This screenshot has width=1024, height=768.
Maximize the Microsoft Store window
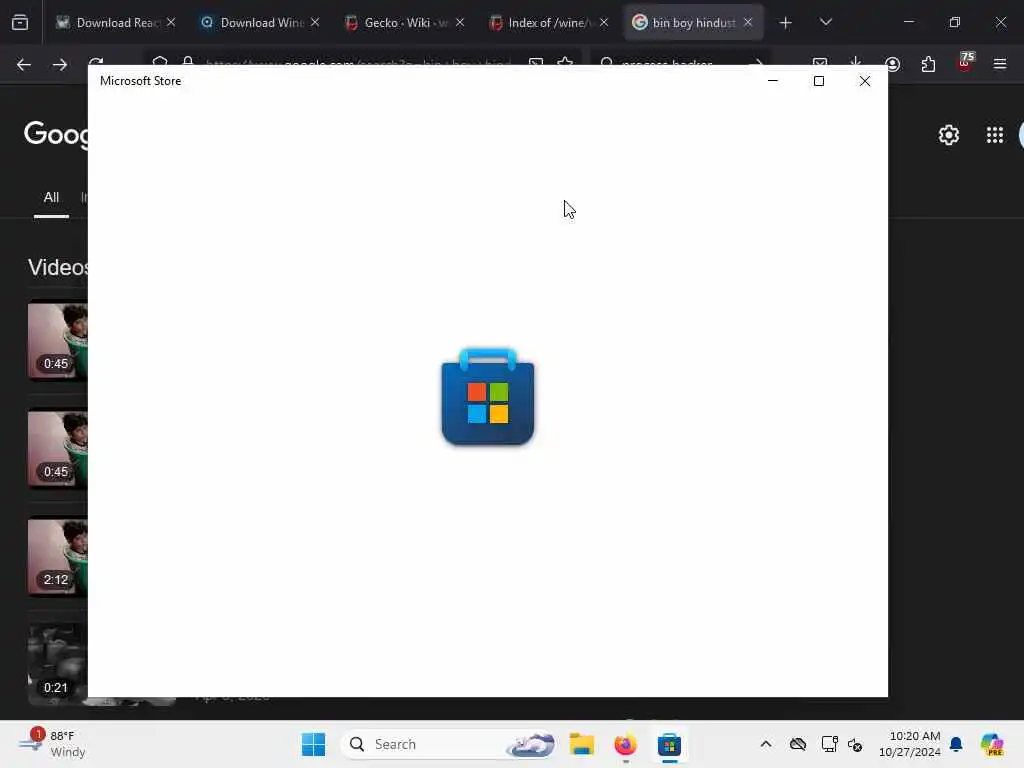tap(819, 81)
